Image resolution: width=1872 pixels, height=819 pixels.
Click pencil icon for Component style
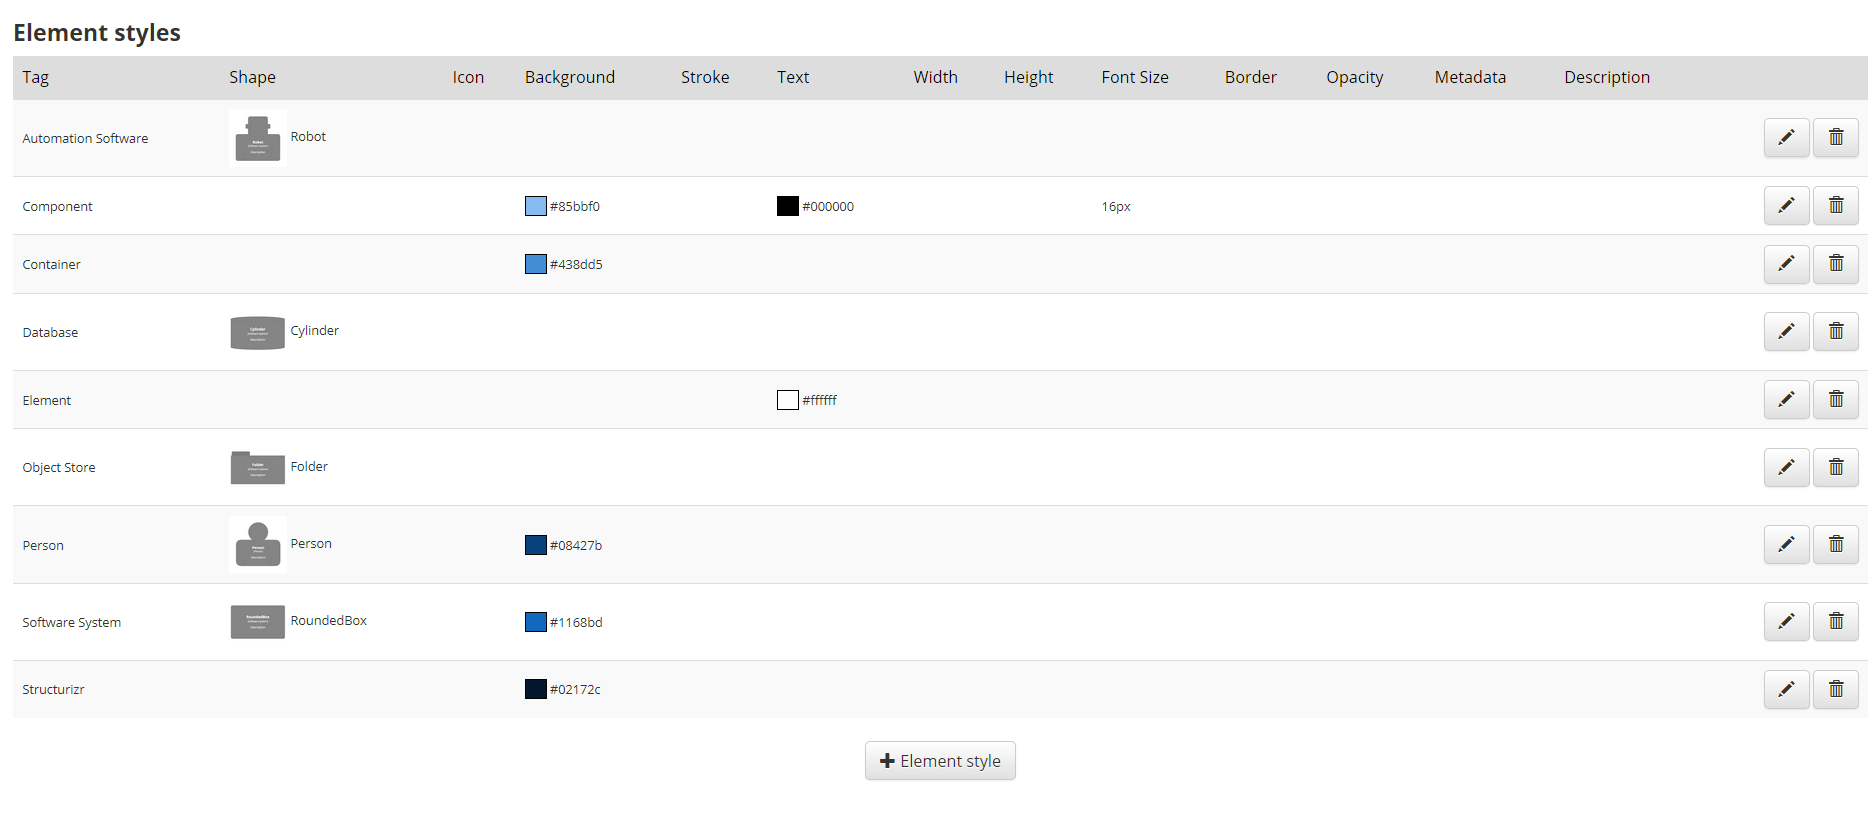tap(1786, 205)
